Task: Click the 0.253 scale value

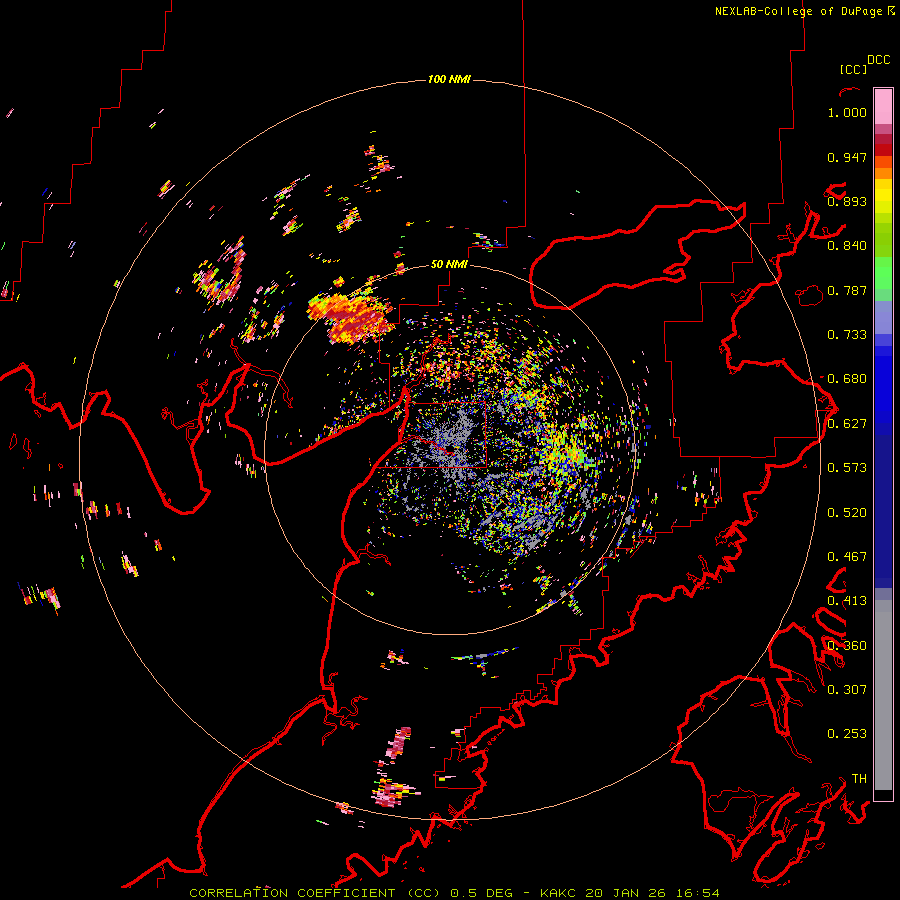Action: [x=847, y=734]
